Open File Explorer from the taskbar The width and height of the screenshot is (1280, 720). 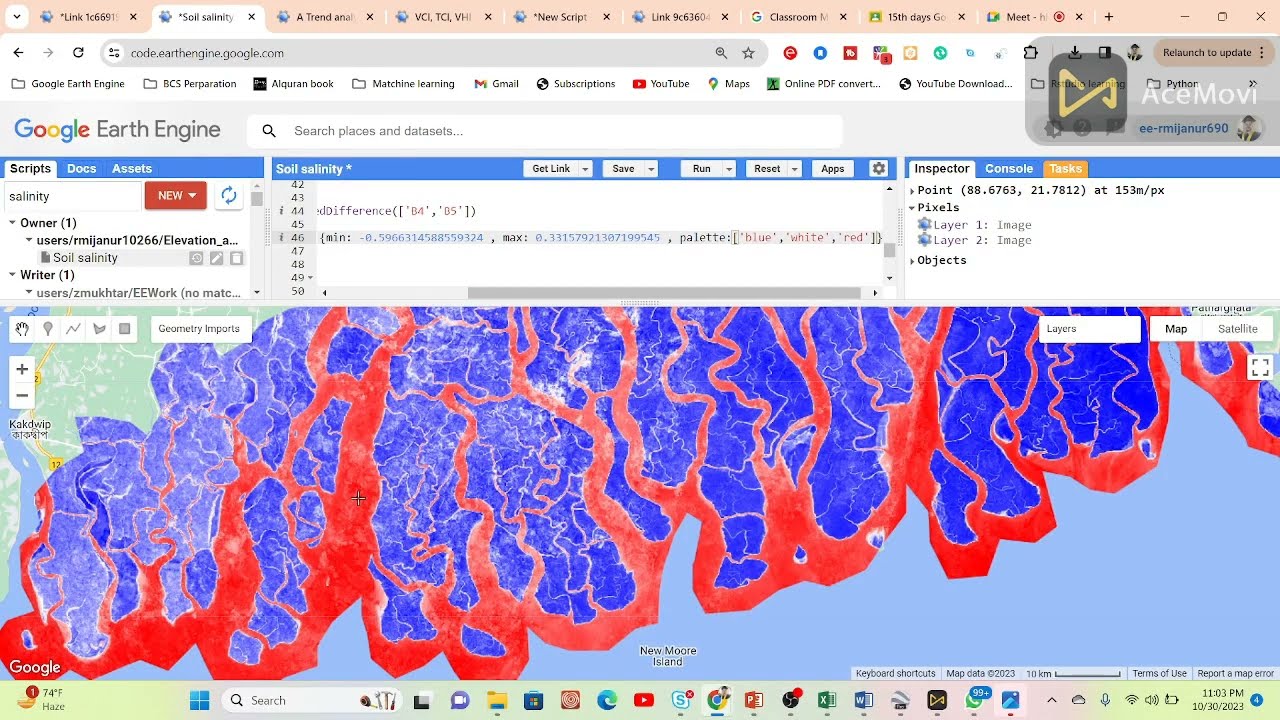tap(496, 700)
